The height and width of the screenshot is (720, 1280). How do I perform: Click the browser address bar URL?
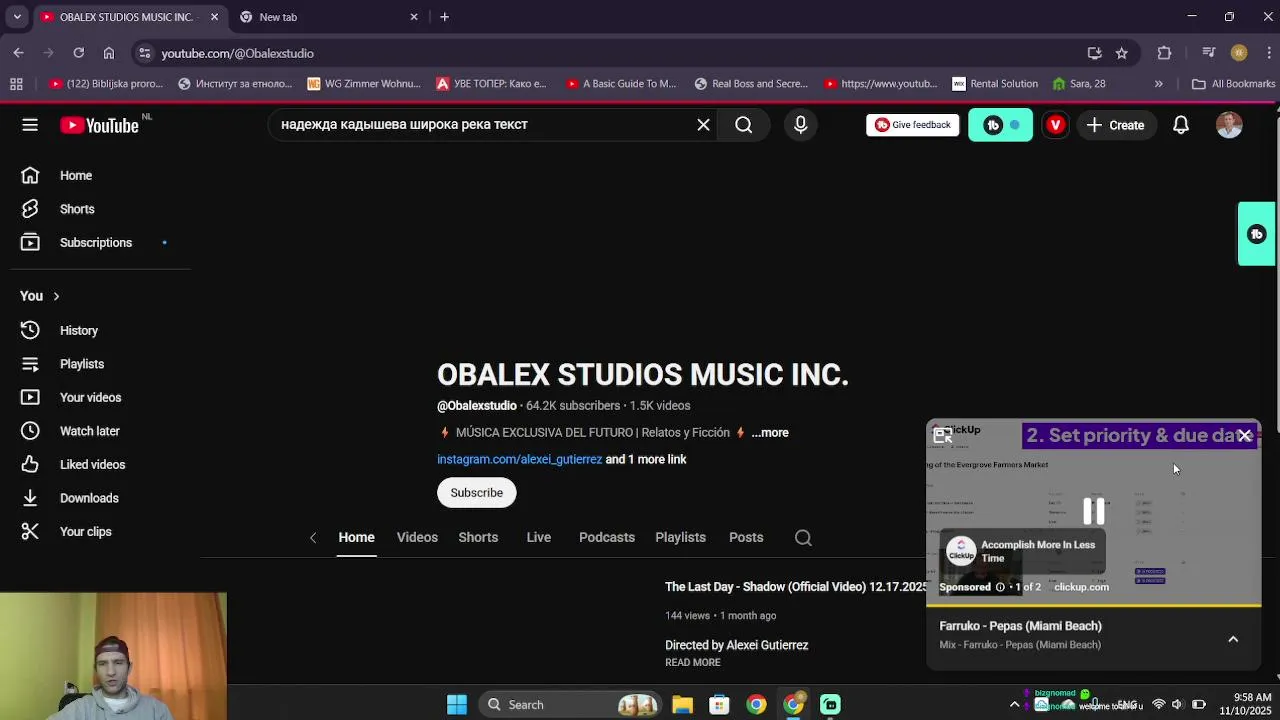pyautogui.click(x=238, y=53)
